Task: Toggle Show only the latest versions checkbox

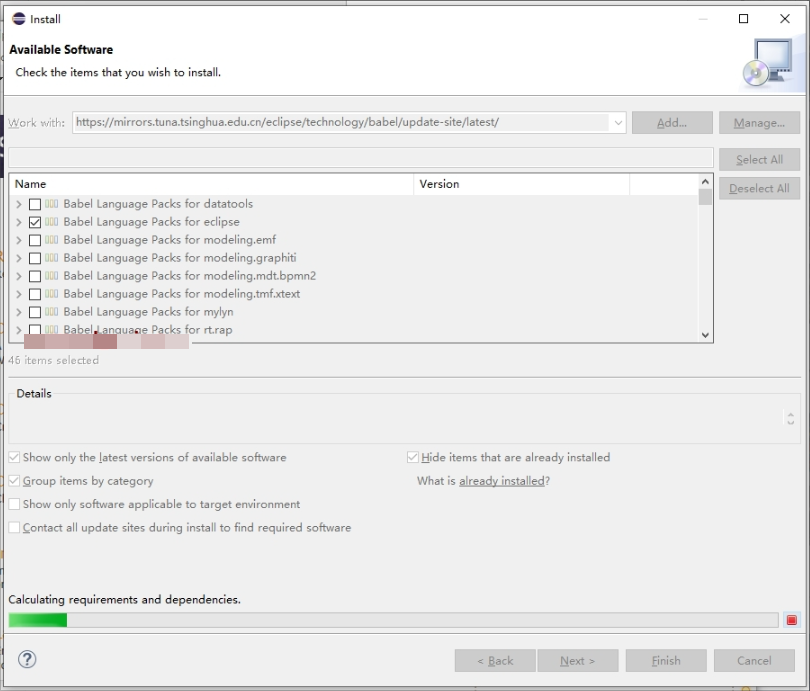Action: [x=14, y=458]
